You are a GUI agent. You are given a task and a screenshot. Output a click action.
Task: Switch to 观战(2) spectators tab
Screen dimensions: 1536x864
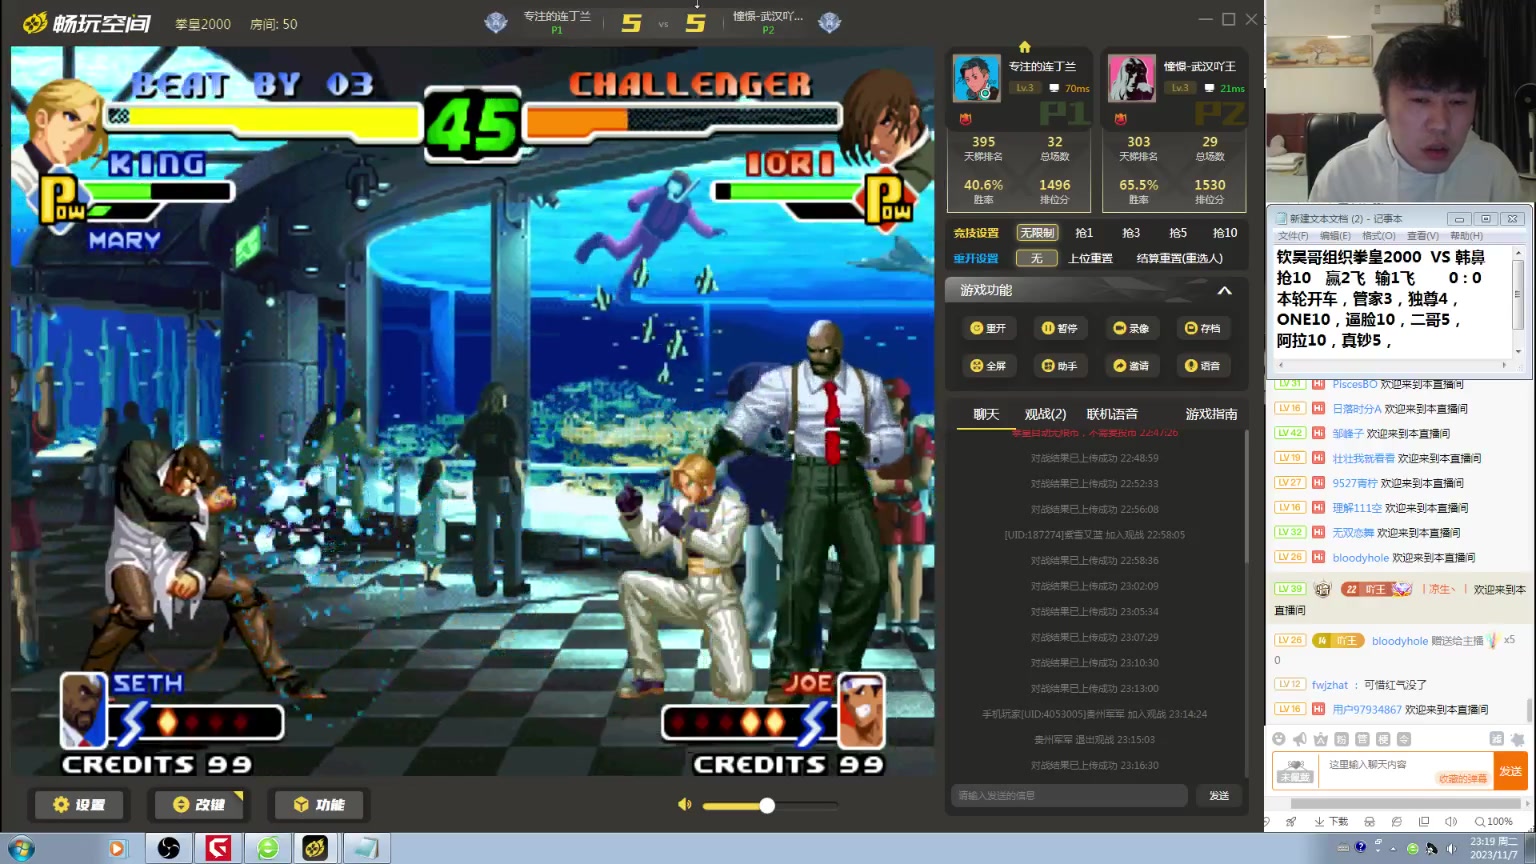1045,414
